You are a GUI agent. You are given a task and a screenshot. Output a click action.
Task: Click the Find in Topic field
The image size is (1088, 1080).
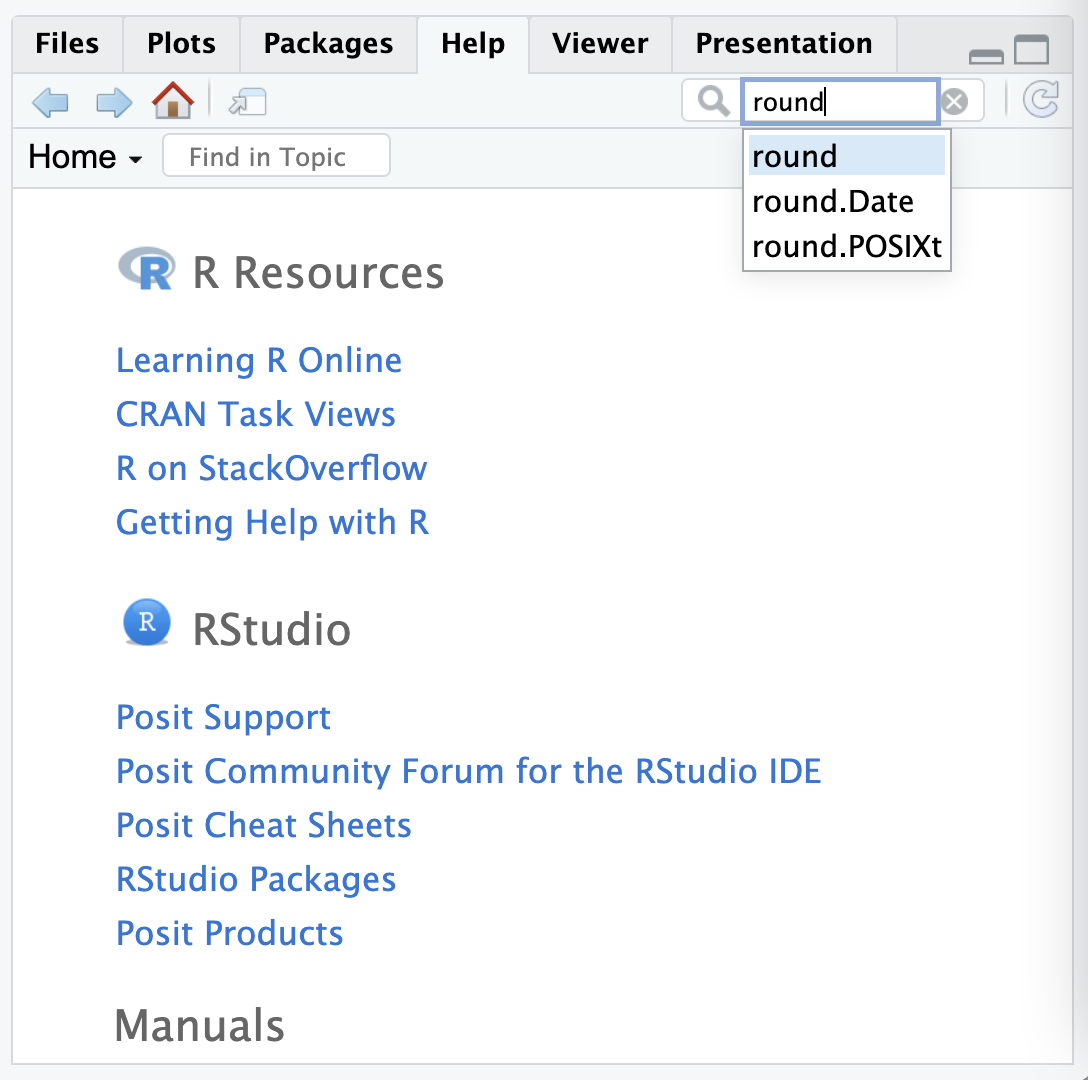point(276,156)
